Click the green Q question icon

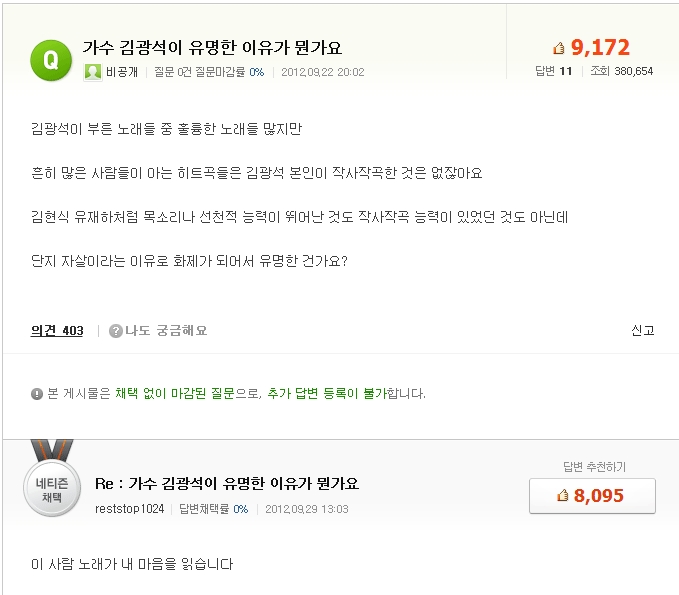pos(51,60)
